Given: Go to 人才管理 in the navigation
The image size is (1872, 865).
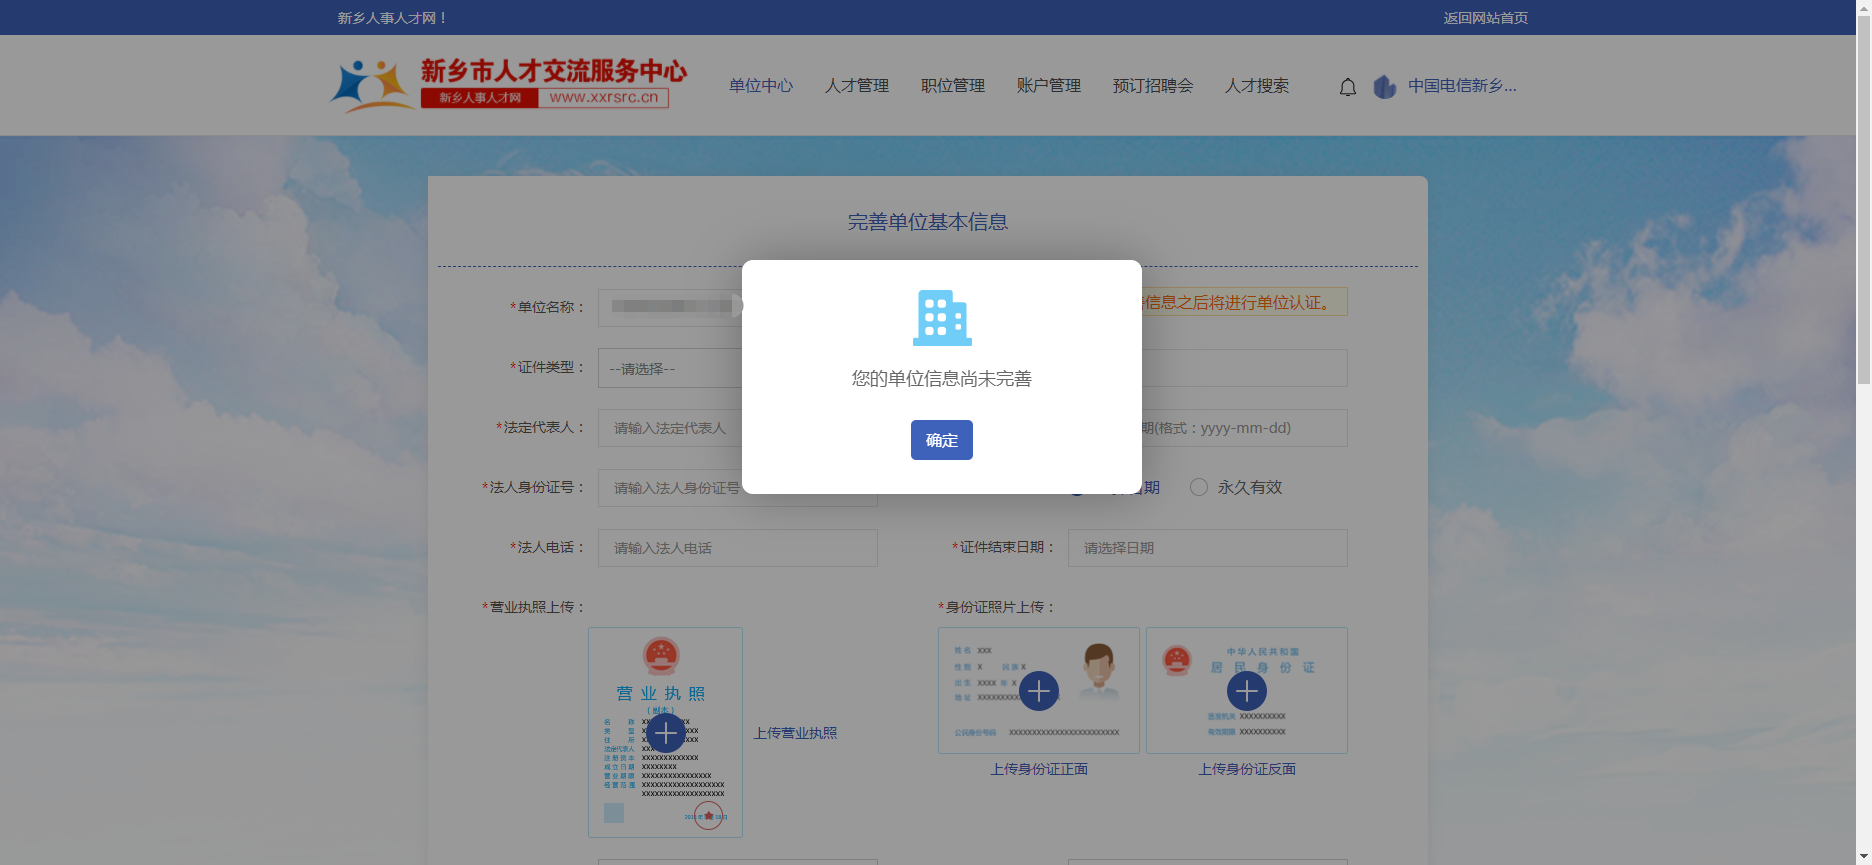Looking at the screenshot, I should coord(857,86).
